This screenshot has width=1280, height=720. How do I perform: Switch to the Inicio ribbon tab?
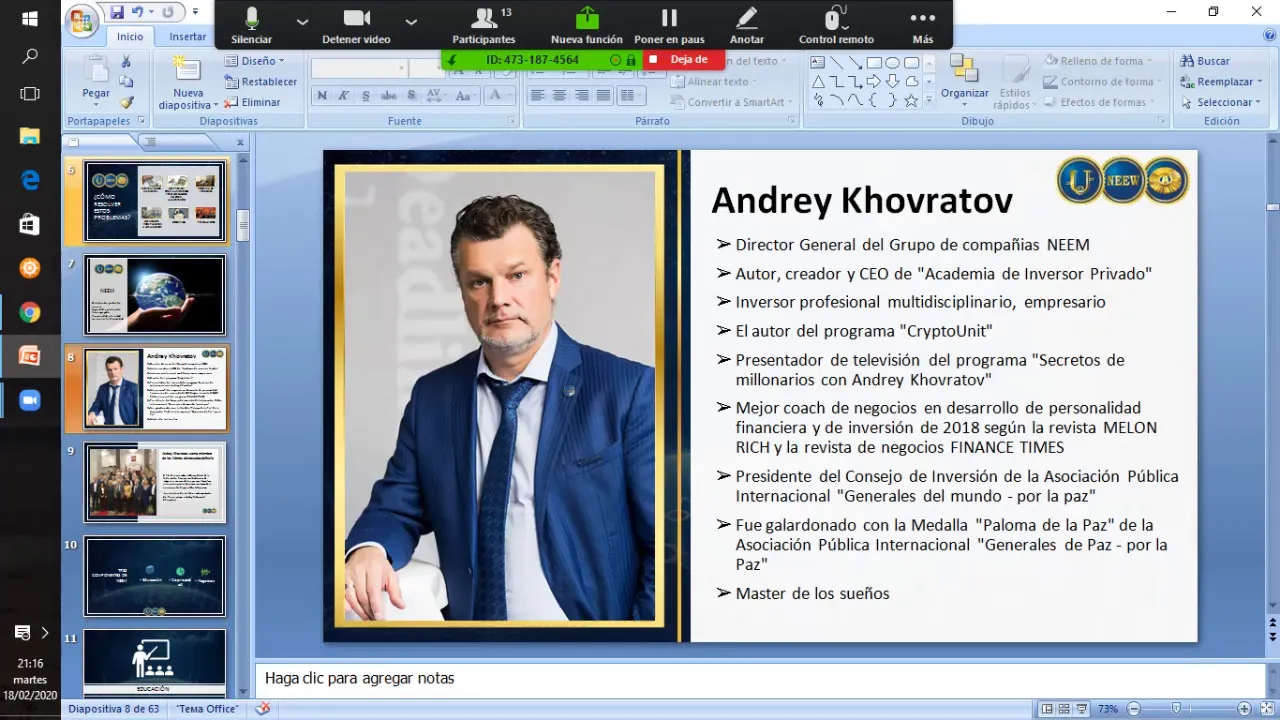pyautogui.click(x=130, y=36)
